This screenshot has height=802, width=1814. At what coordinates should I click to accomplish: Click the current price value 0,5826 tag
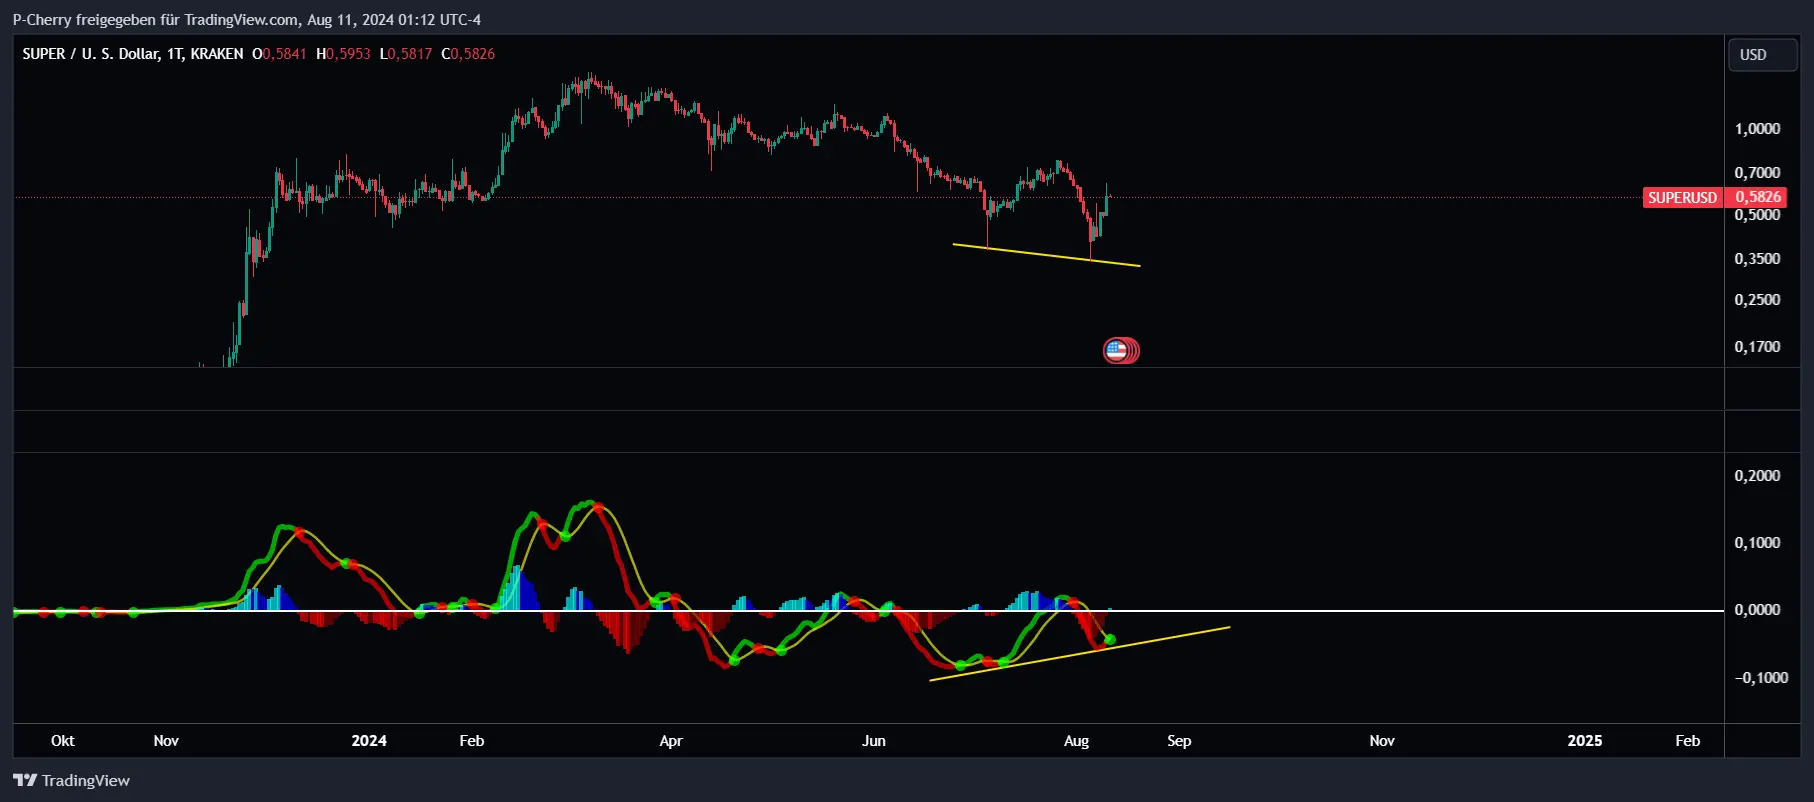1756,197
